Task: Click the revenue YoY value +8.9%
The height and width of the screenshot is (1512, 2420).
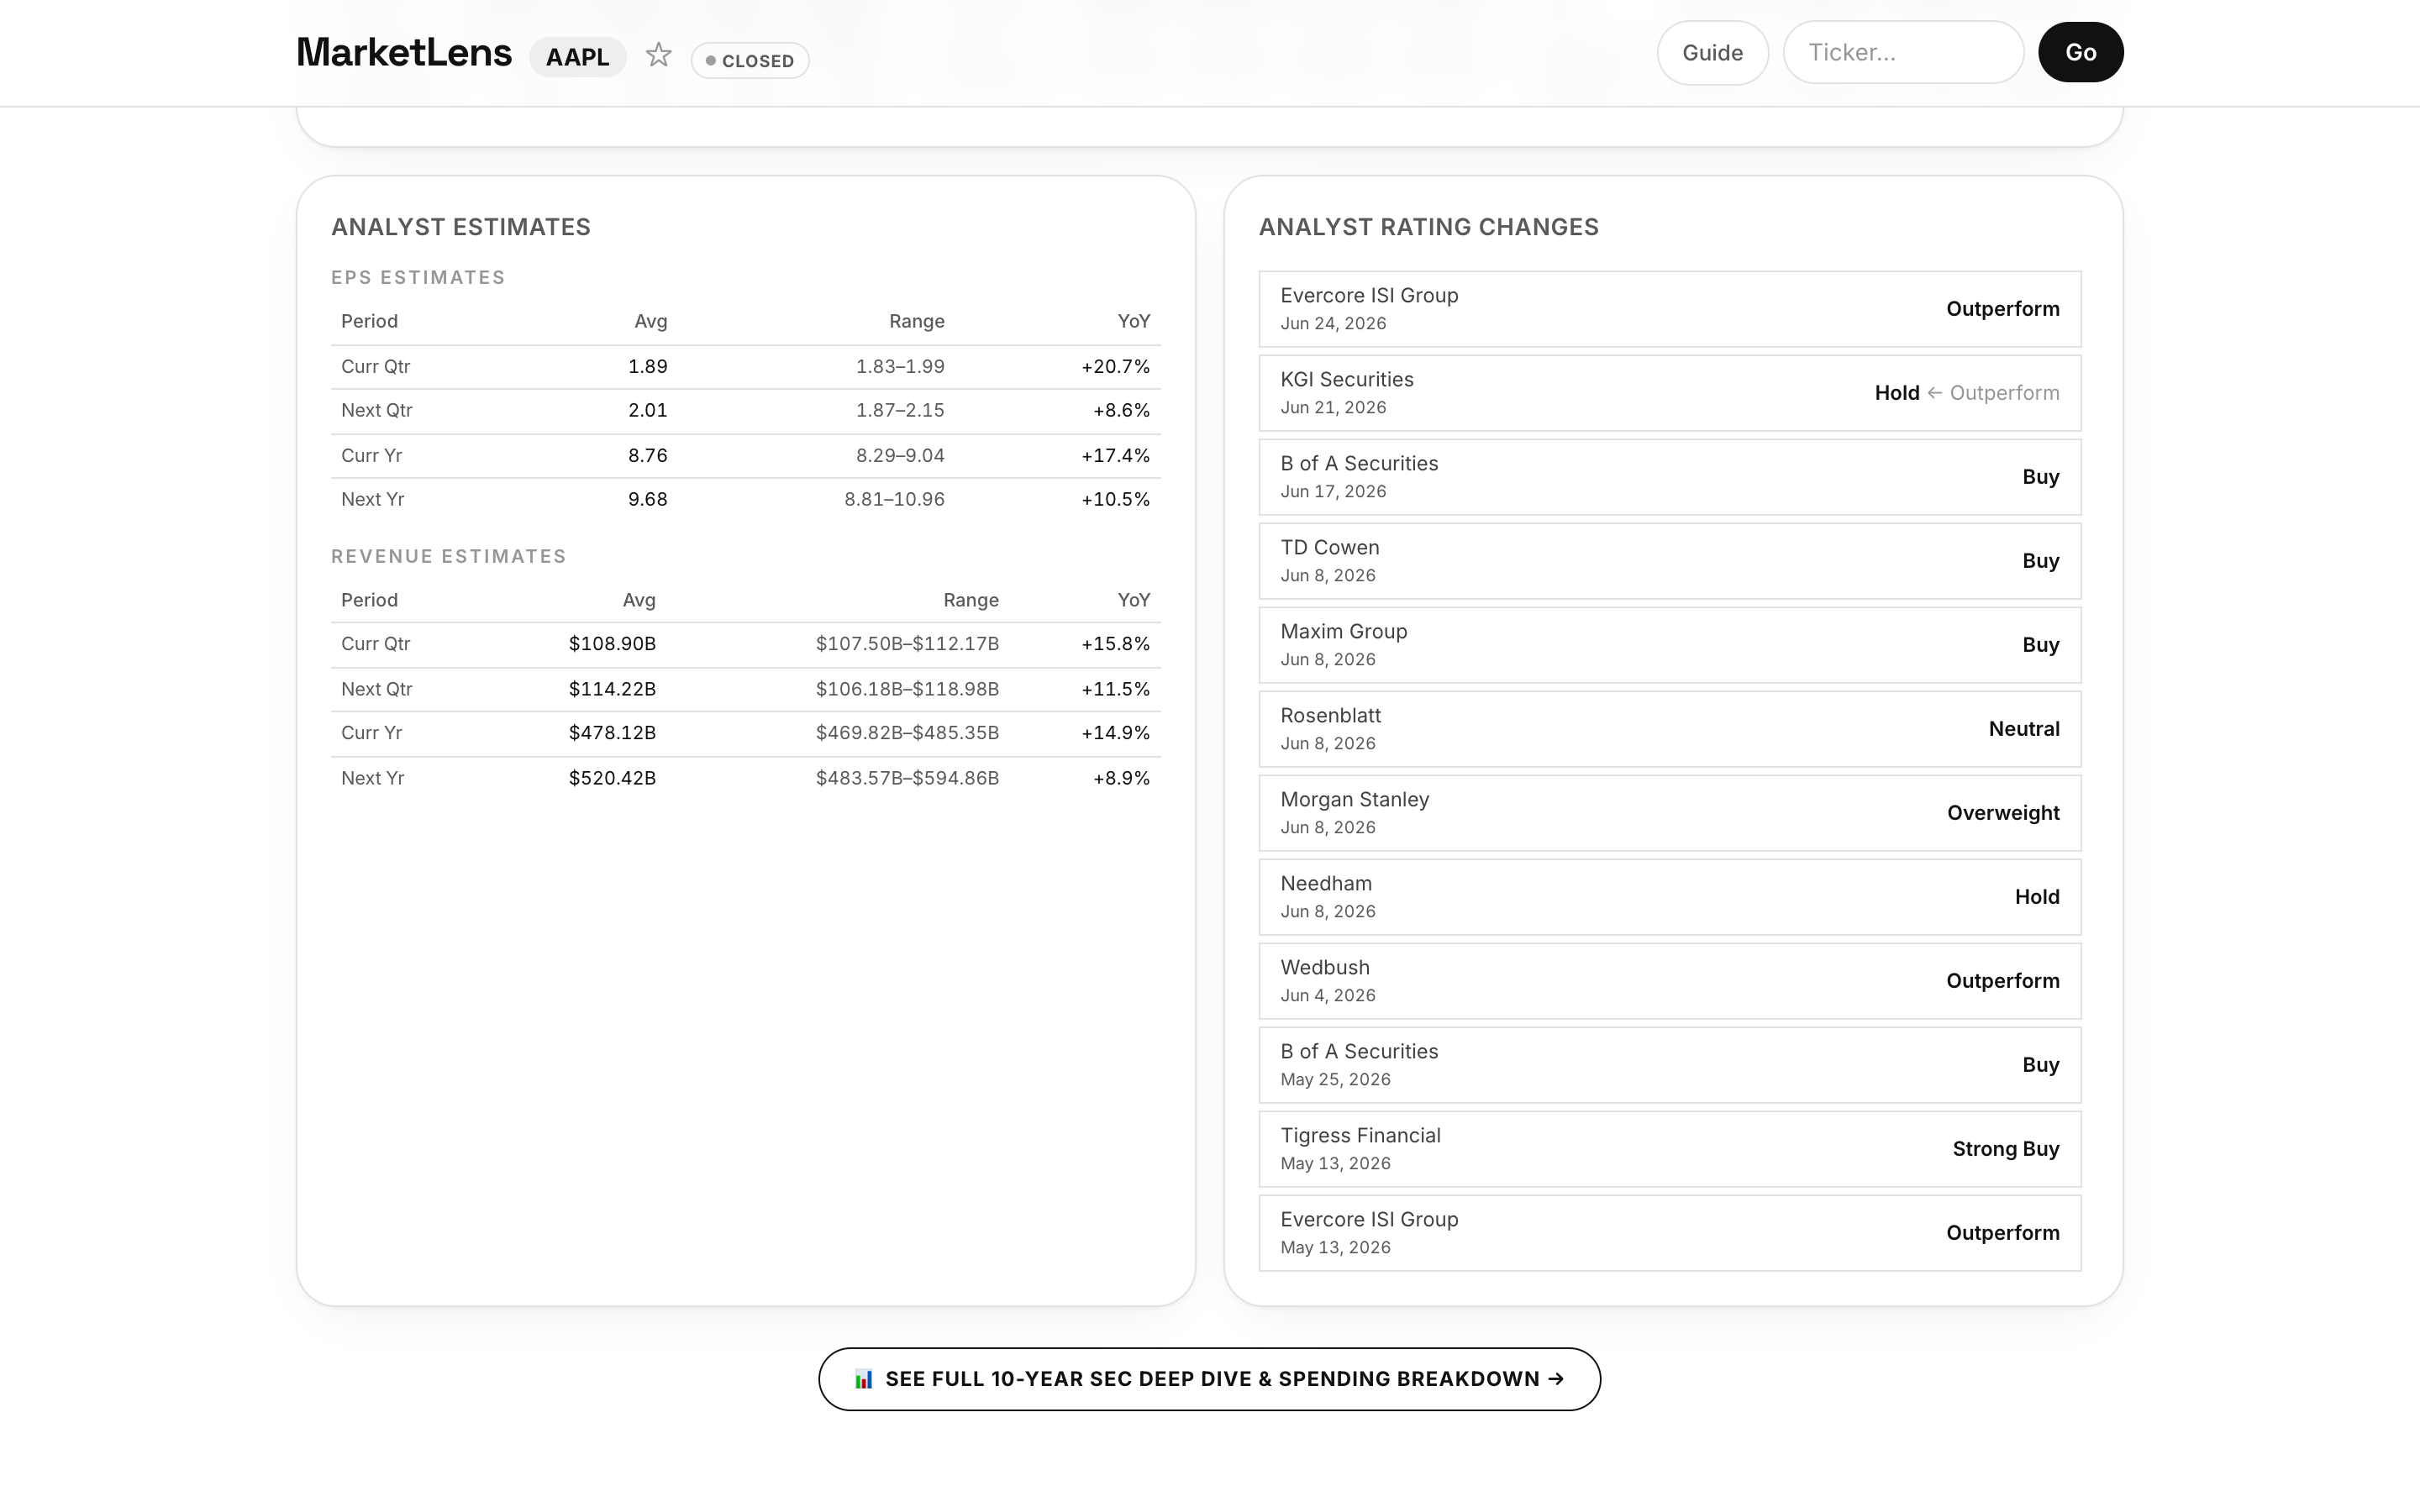Action: (1121, 778)
